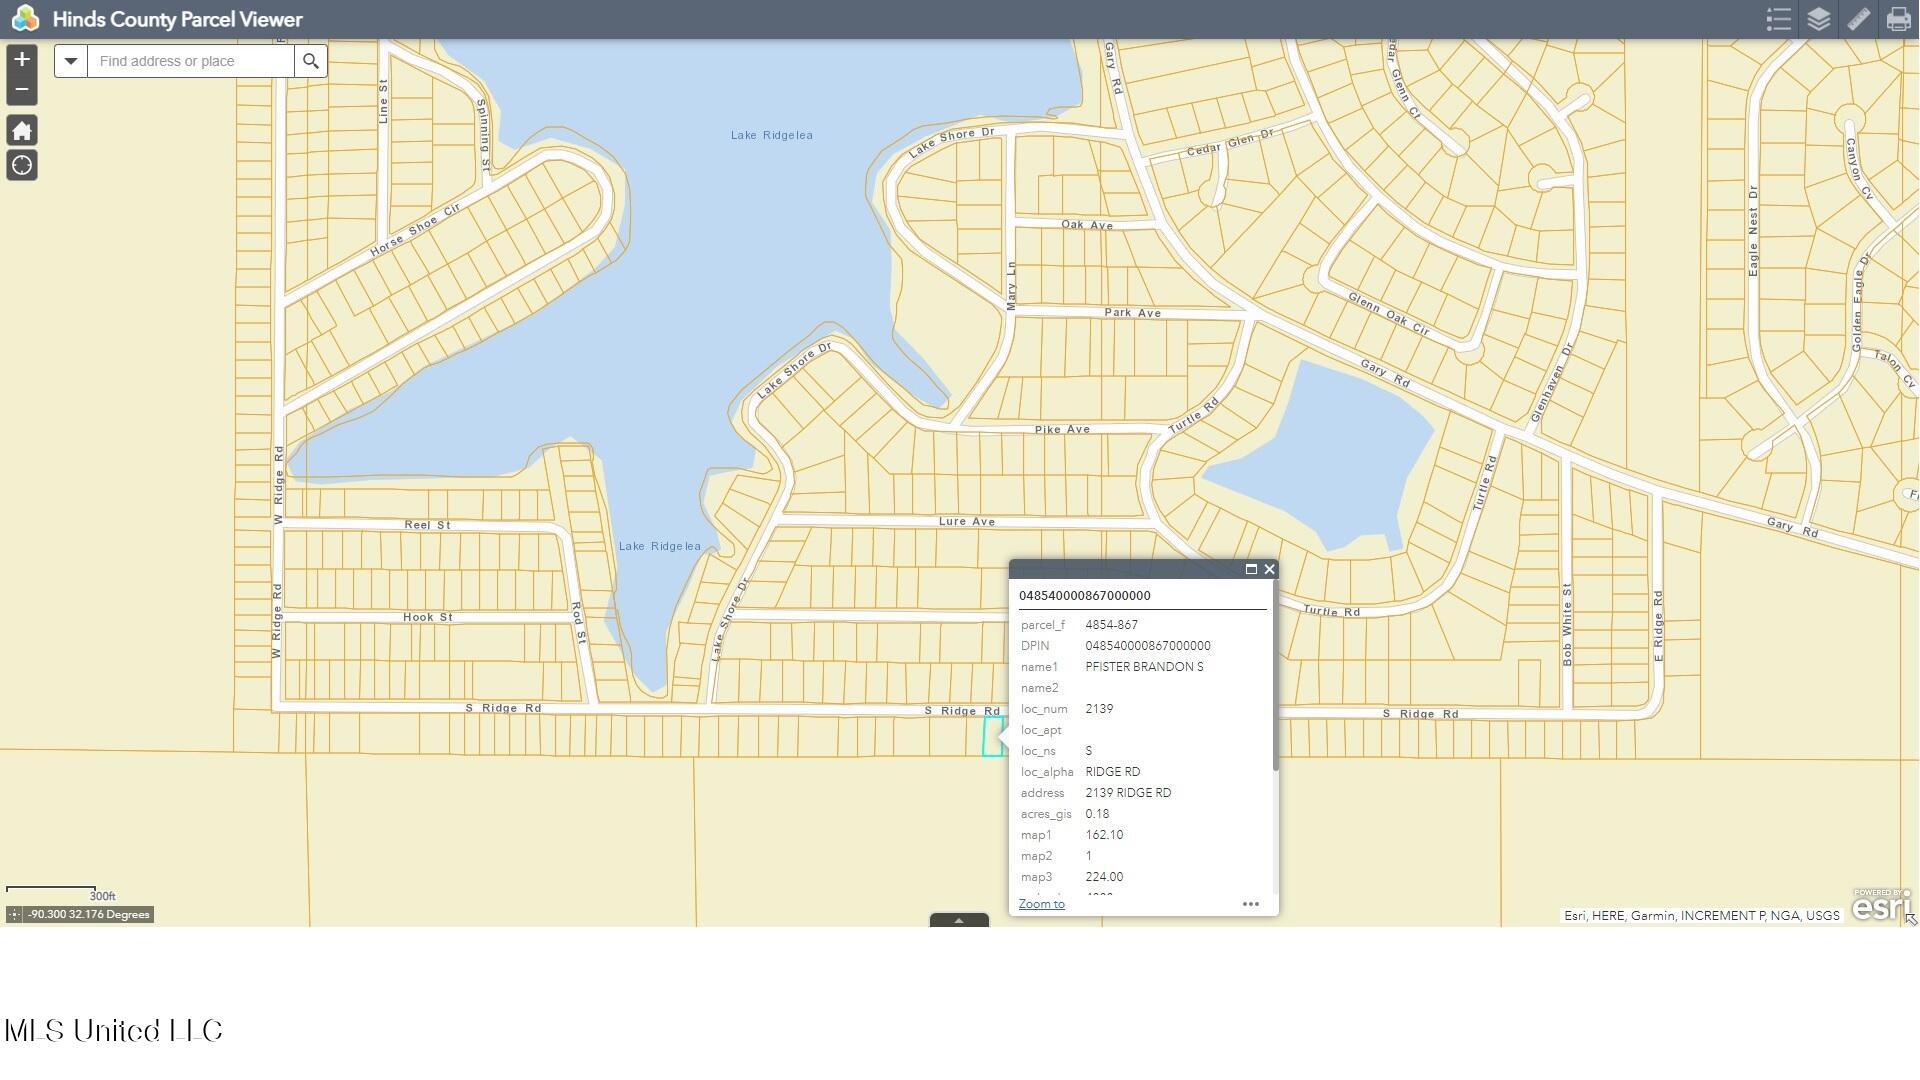This screenshot has width=1920, height=1080.
Task: Click the Hinds County Parcel Viewer logo
Action: pos(25,19)
